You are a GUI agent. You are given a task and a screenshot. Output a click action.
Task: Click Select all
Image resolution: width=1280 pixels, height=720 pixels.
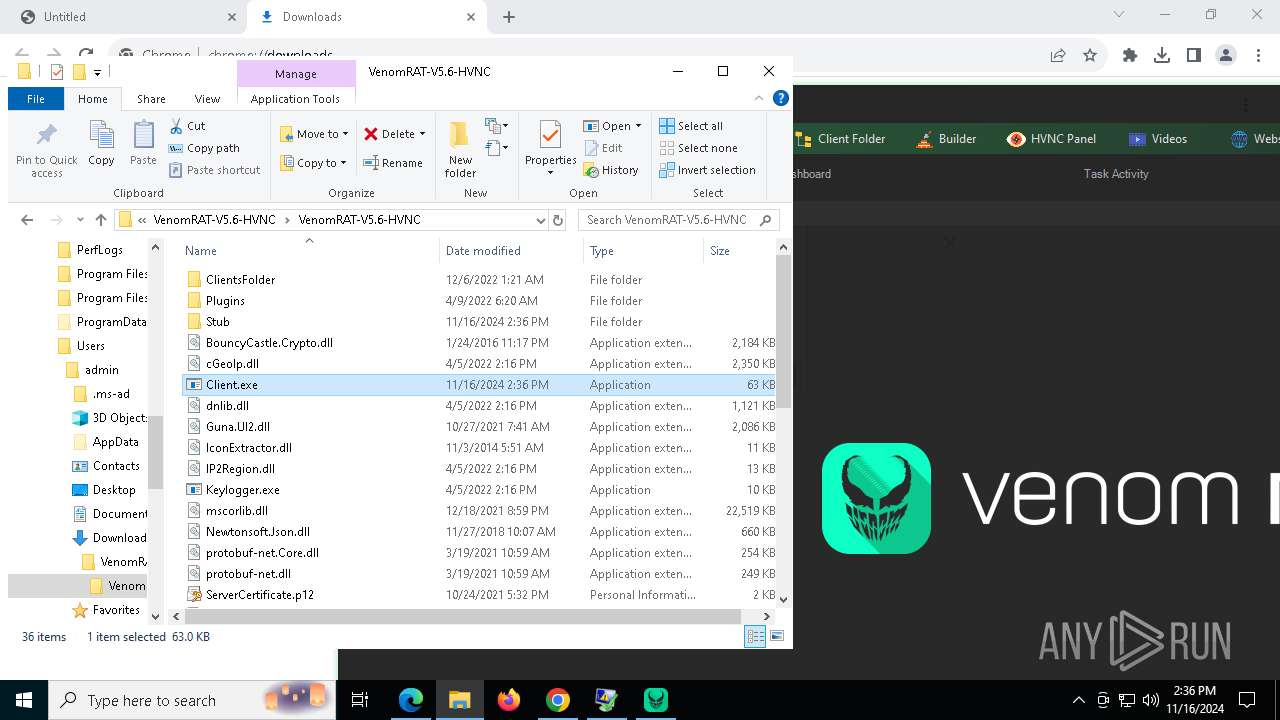pyautogui.click(x=691, y=126)
